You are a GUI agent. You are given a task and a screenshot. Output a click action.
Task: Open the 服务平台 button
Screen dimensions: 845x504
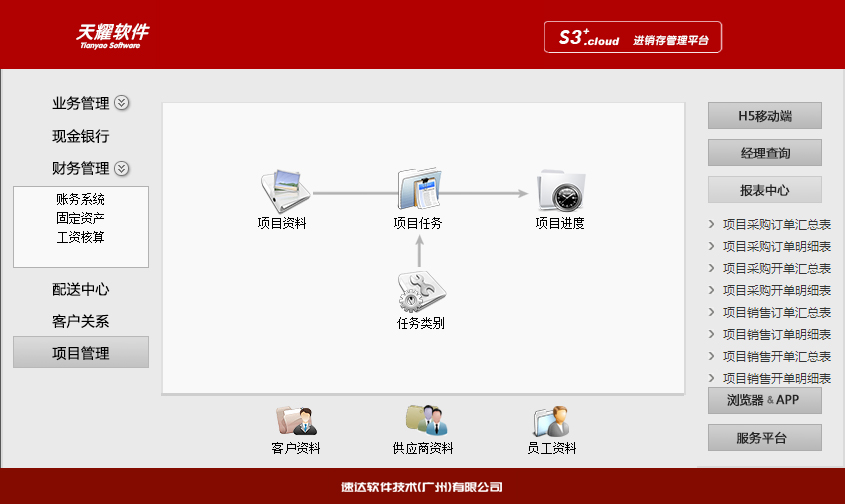[x=765, y=438]
